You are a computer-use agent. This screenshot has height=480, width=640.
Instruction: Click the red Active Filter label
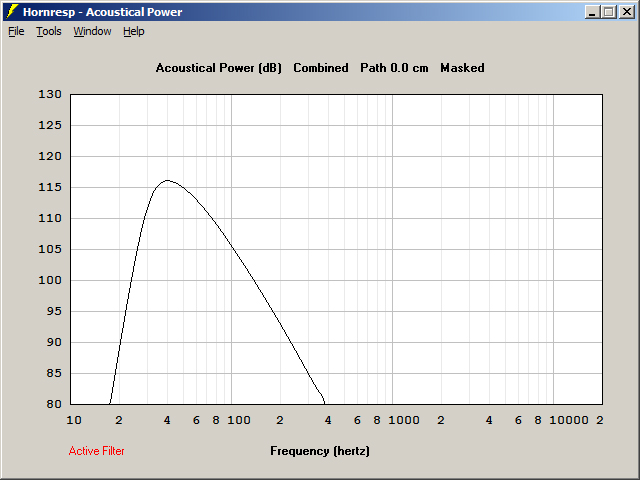pos(96,451)
